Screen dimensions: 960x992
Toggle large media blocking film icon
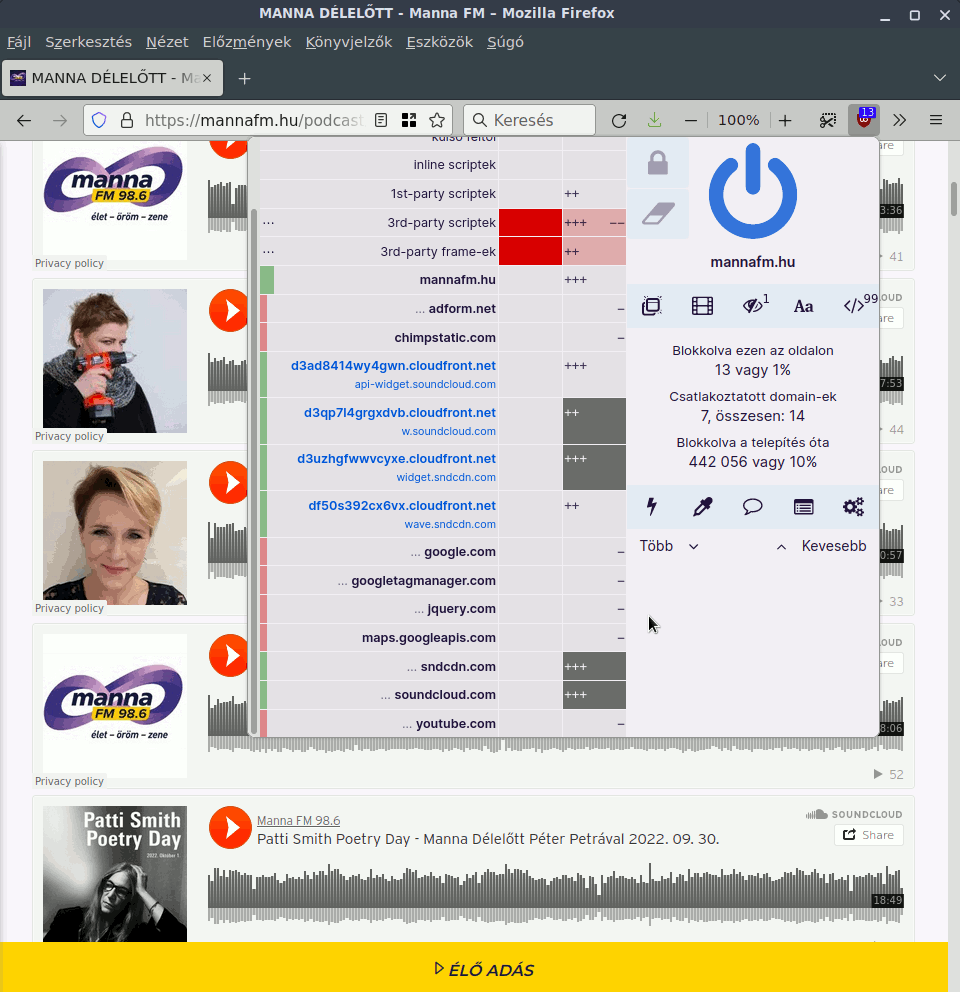pos(702,306)
